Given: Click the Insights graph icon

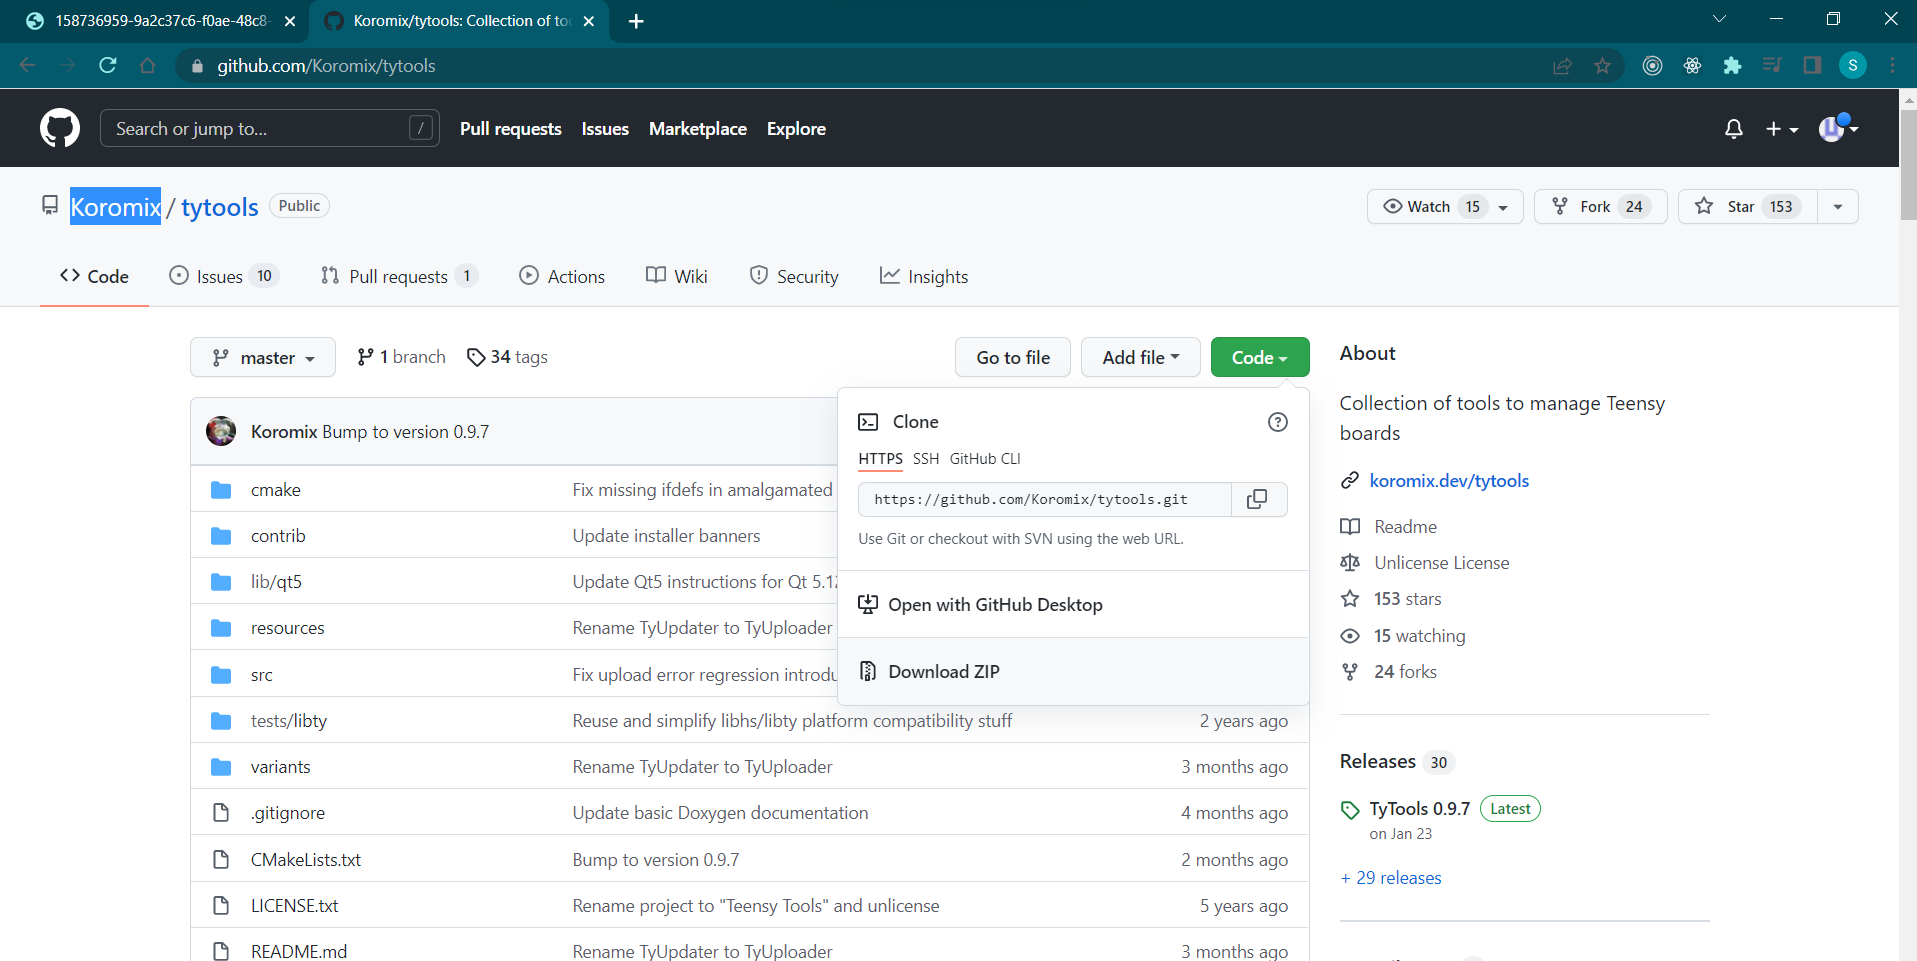Looking at the screenshot, I should coord(889,276).
